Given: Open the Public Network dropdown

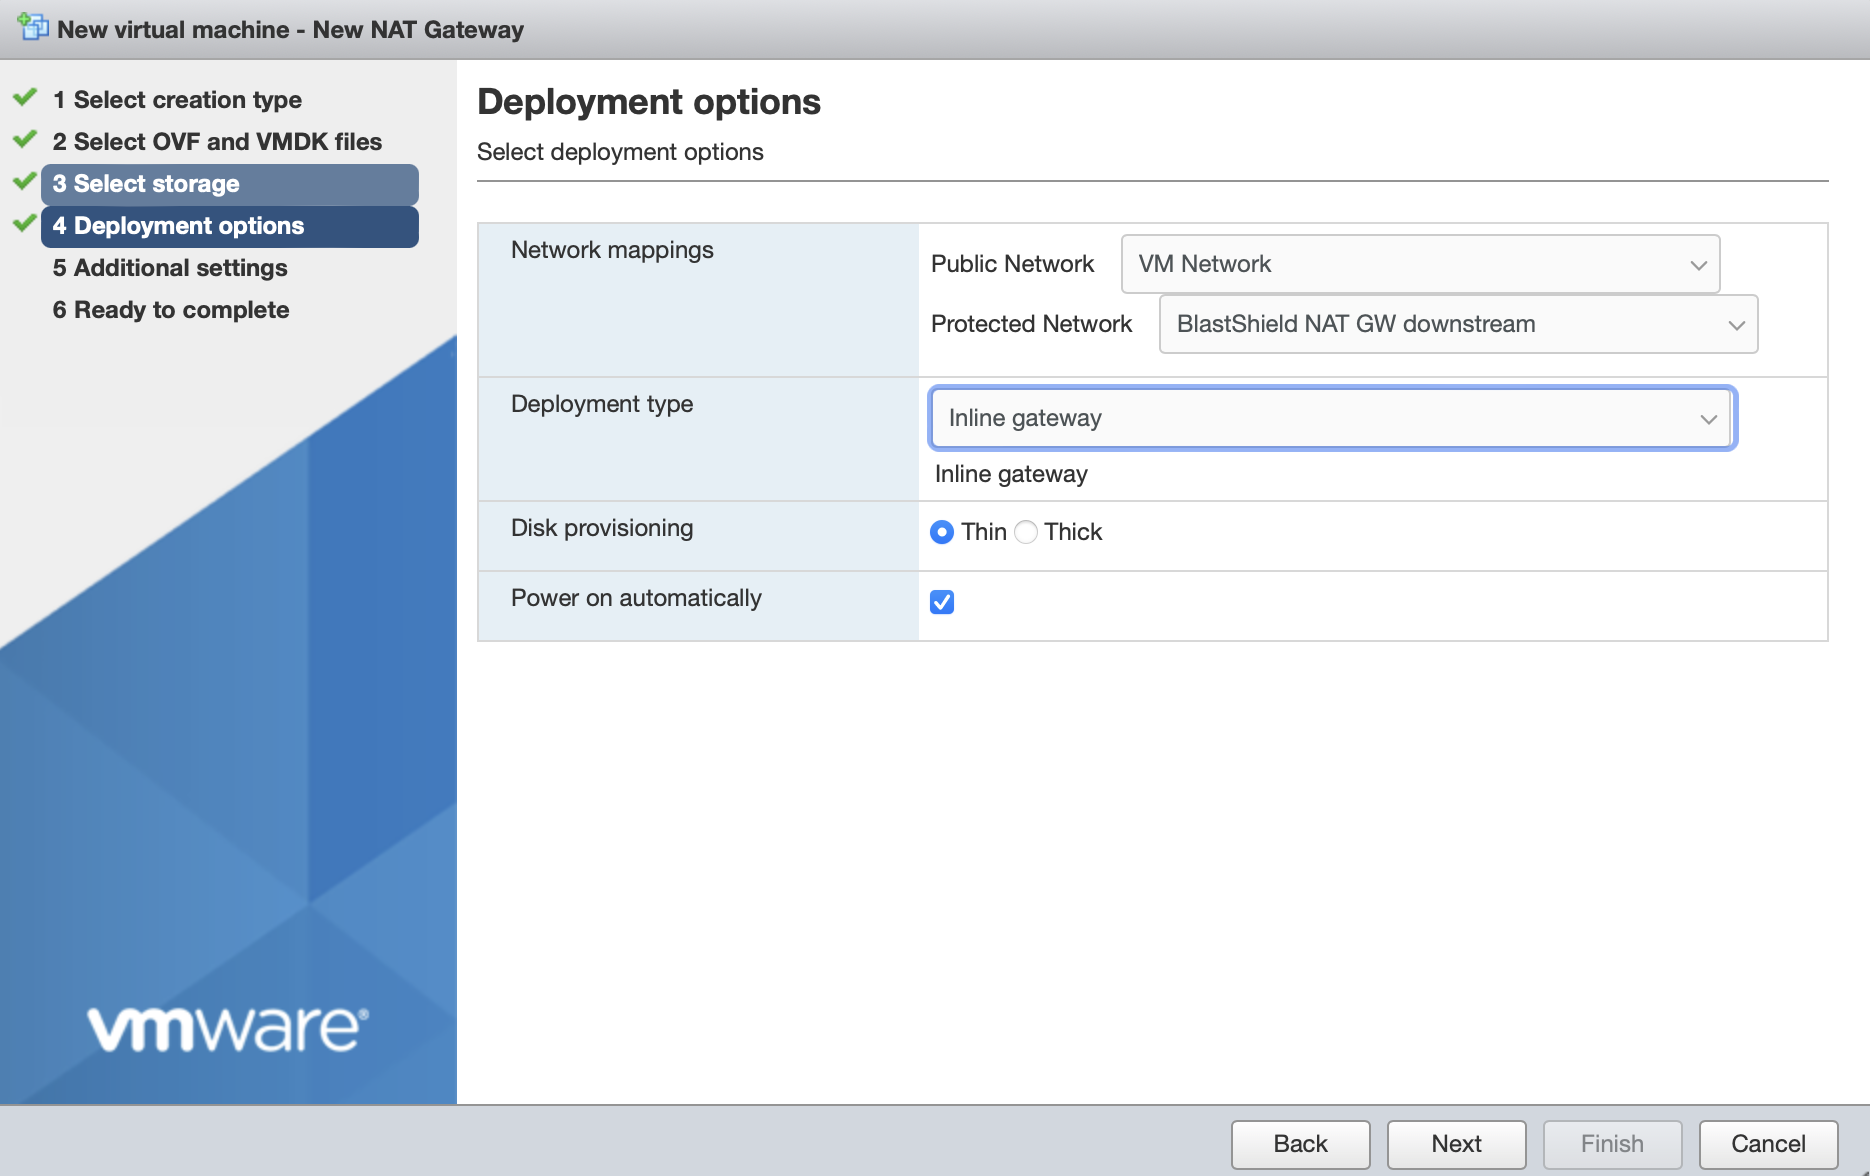Looking at the screenshot, I should point(1697,264).
